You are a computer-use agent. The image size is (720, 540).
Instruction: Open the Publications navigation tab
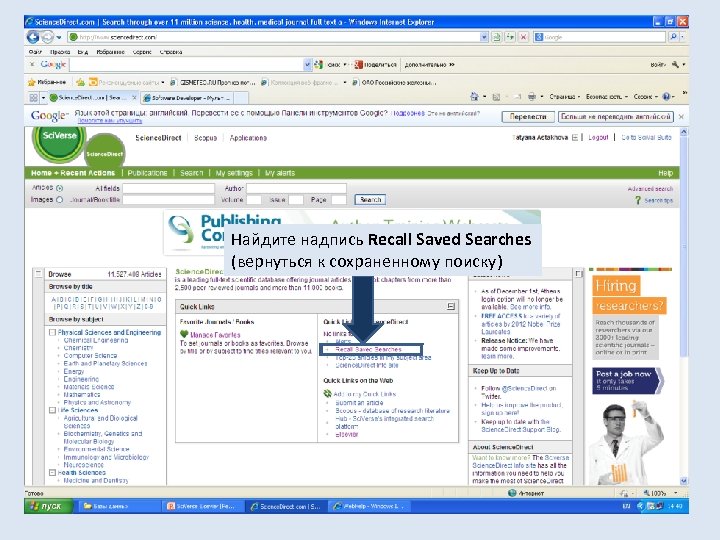pos(147,173)
